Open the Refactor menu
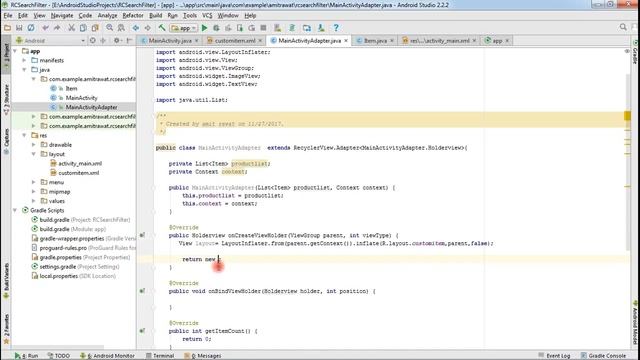Viewport: 640px width, 360px height. click(x=133, y=16)
